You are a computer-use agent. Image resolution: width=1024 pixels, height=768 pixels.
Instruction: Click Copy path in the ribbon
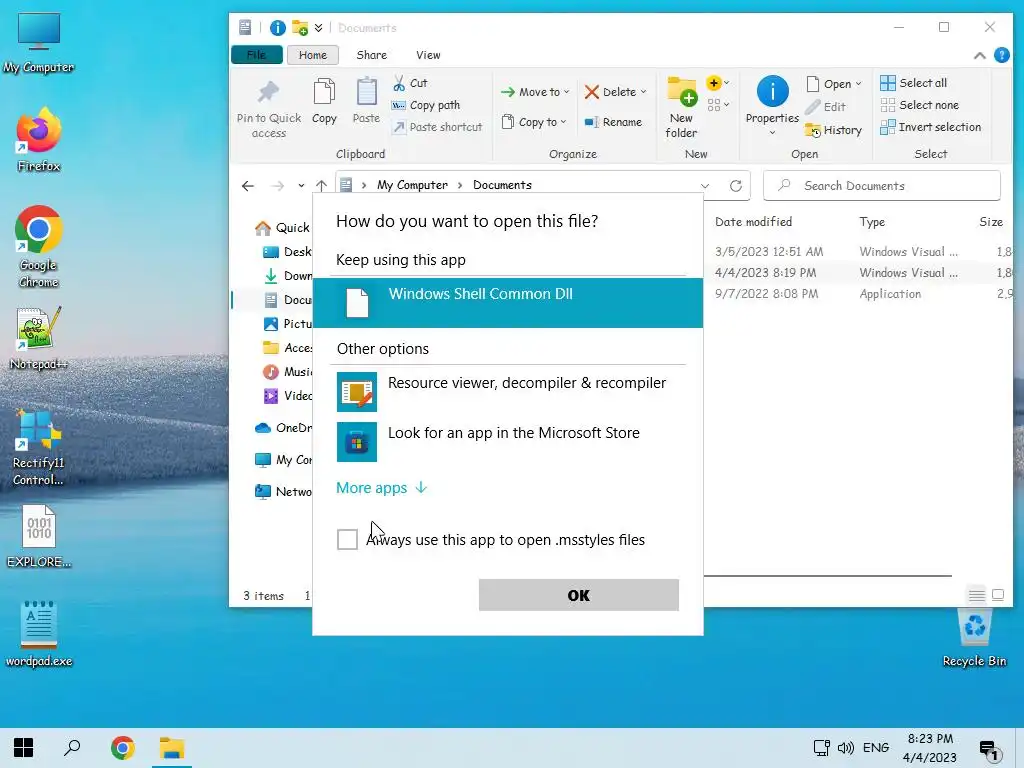tap(426, 105)
